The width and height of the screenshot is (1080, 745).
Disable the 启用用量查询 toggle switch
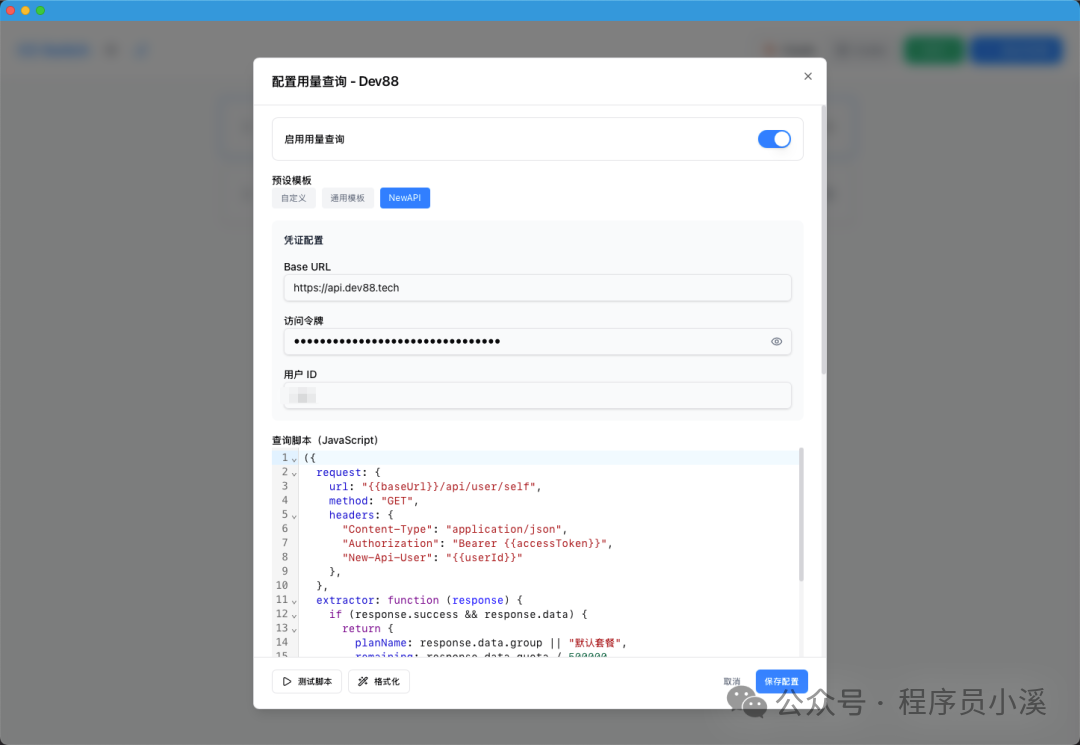(x=774, y=139)
